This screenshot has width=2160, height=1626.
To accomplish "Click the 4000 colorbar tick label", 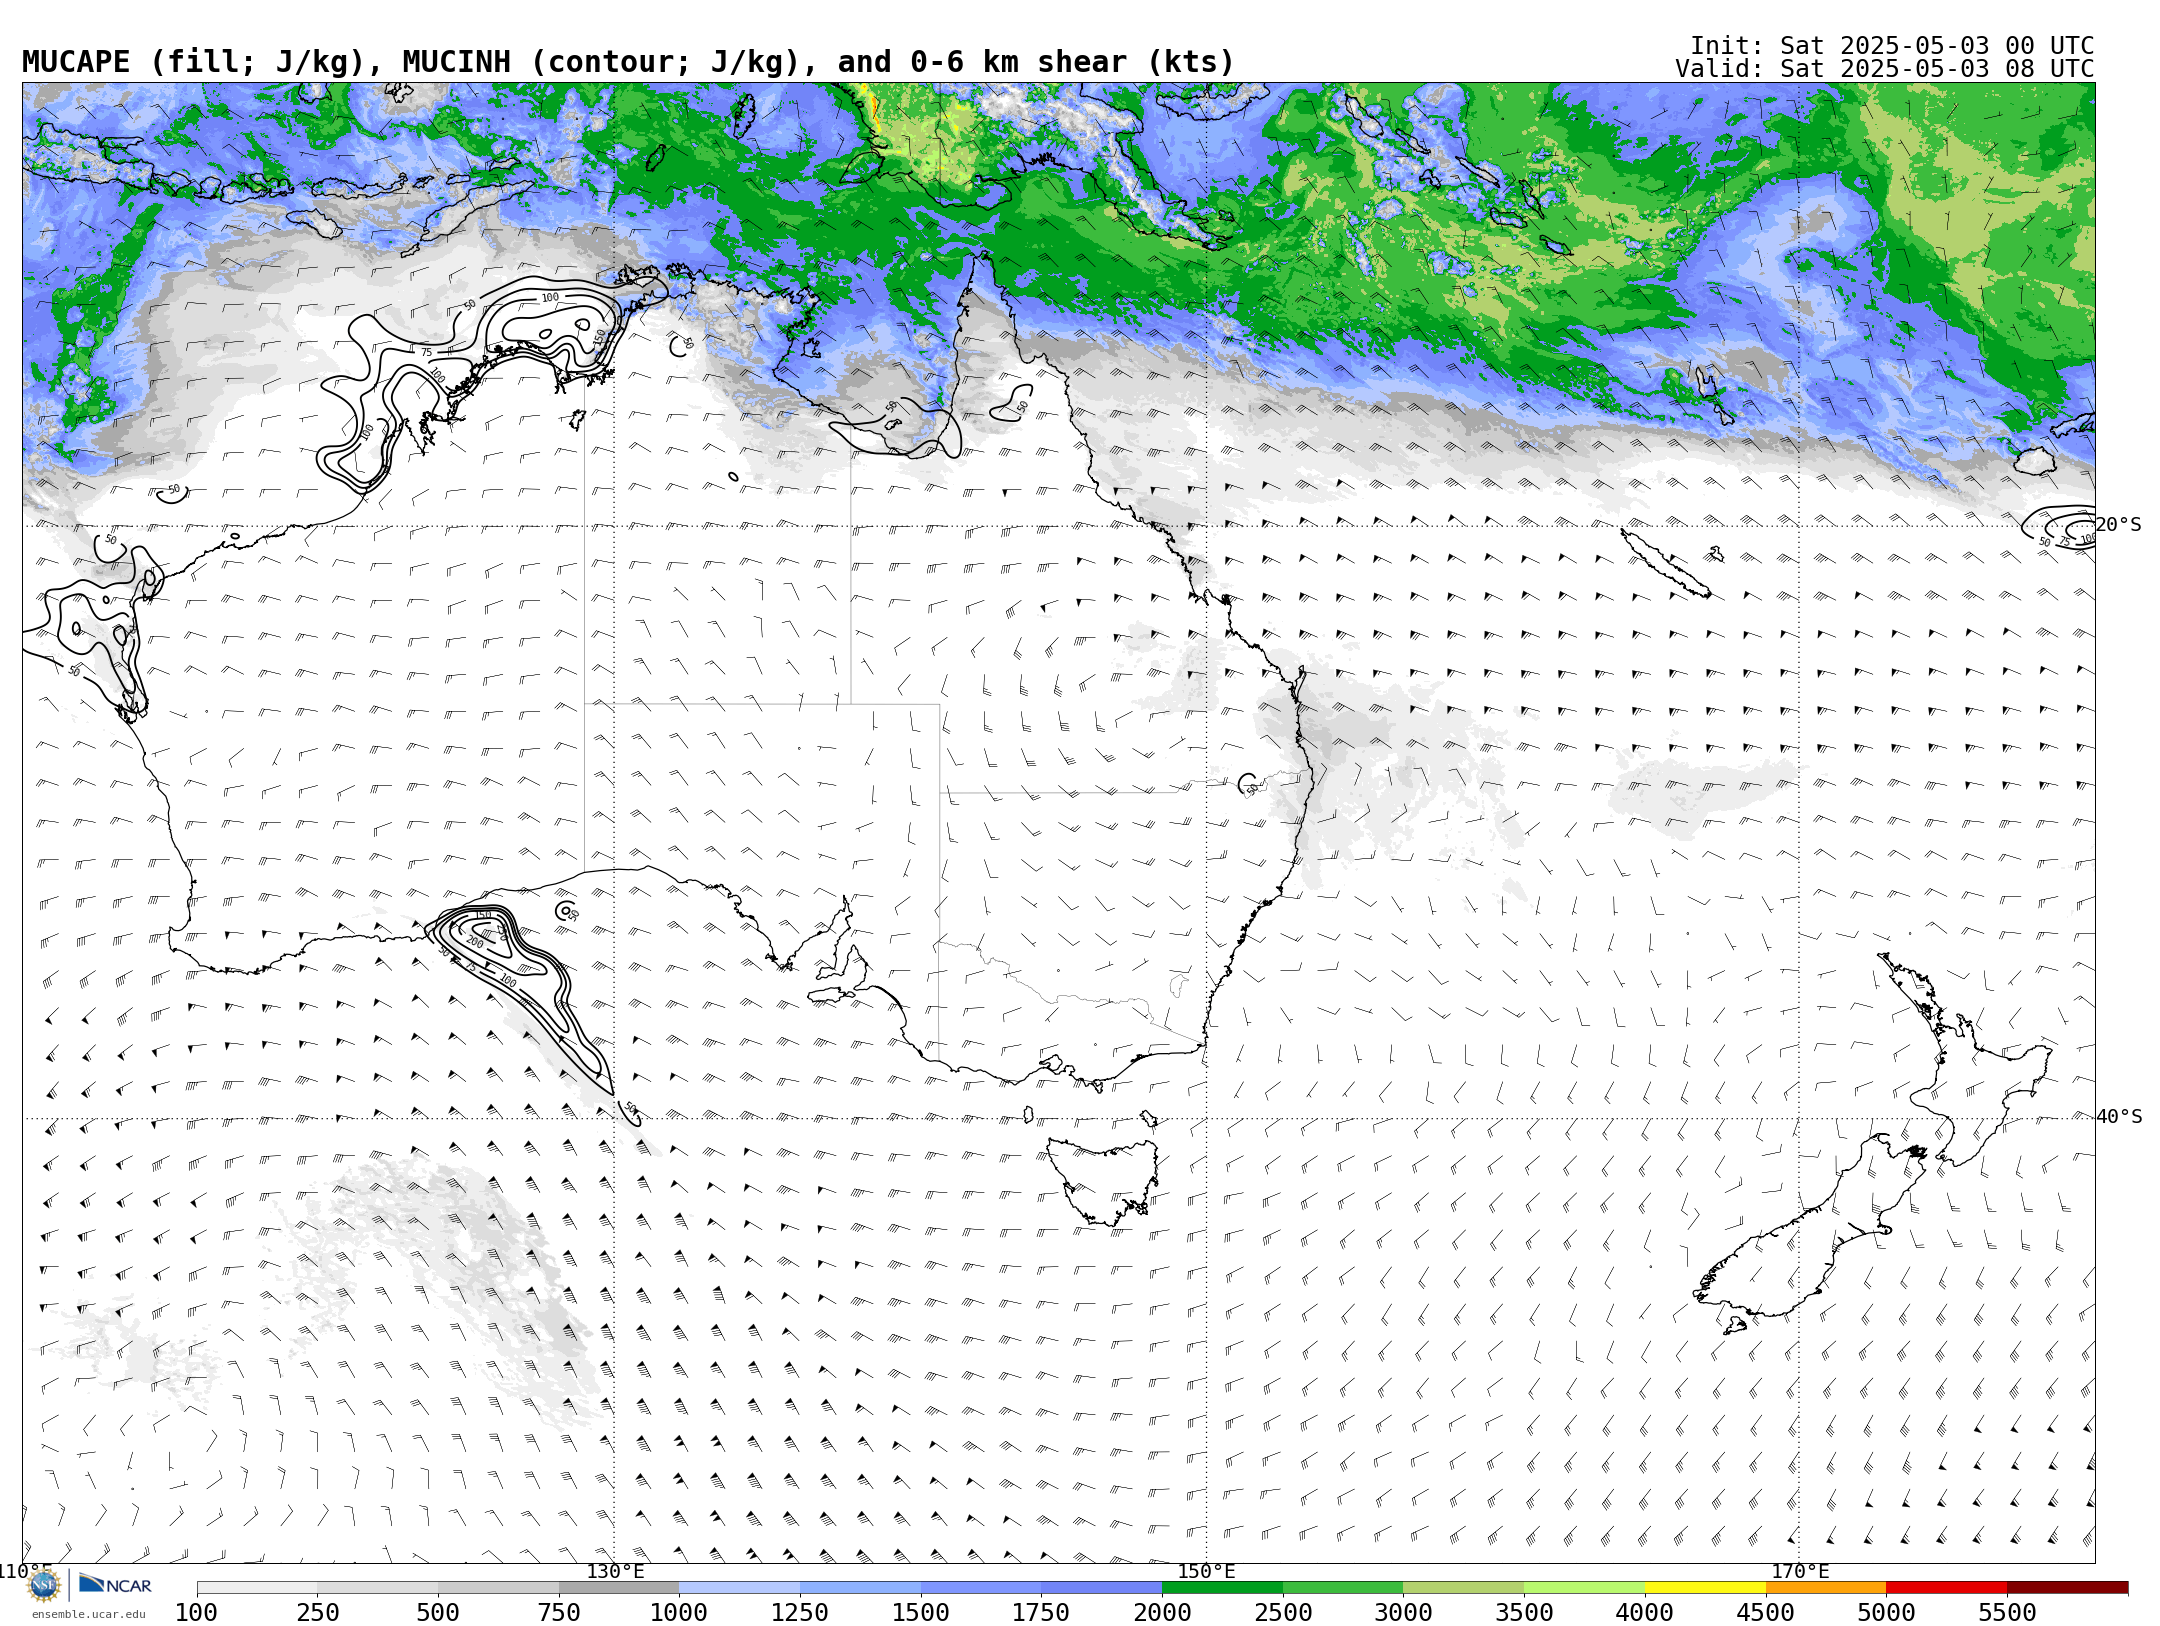I will [1645, 1612].
